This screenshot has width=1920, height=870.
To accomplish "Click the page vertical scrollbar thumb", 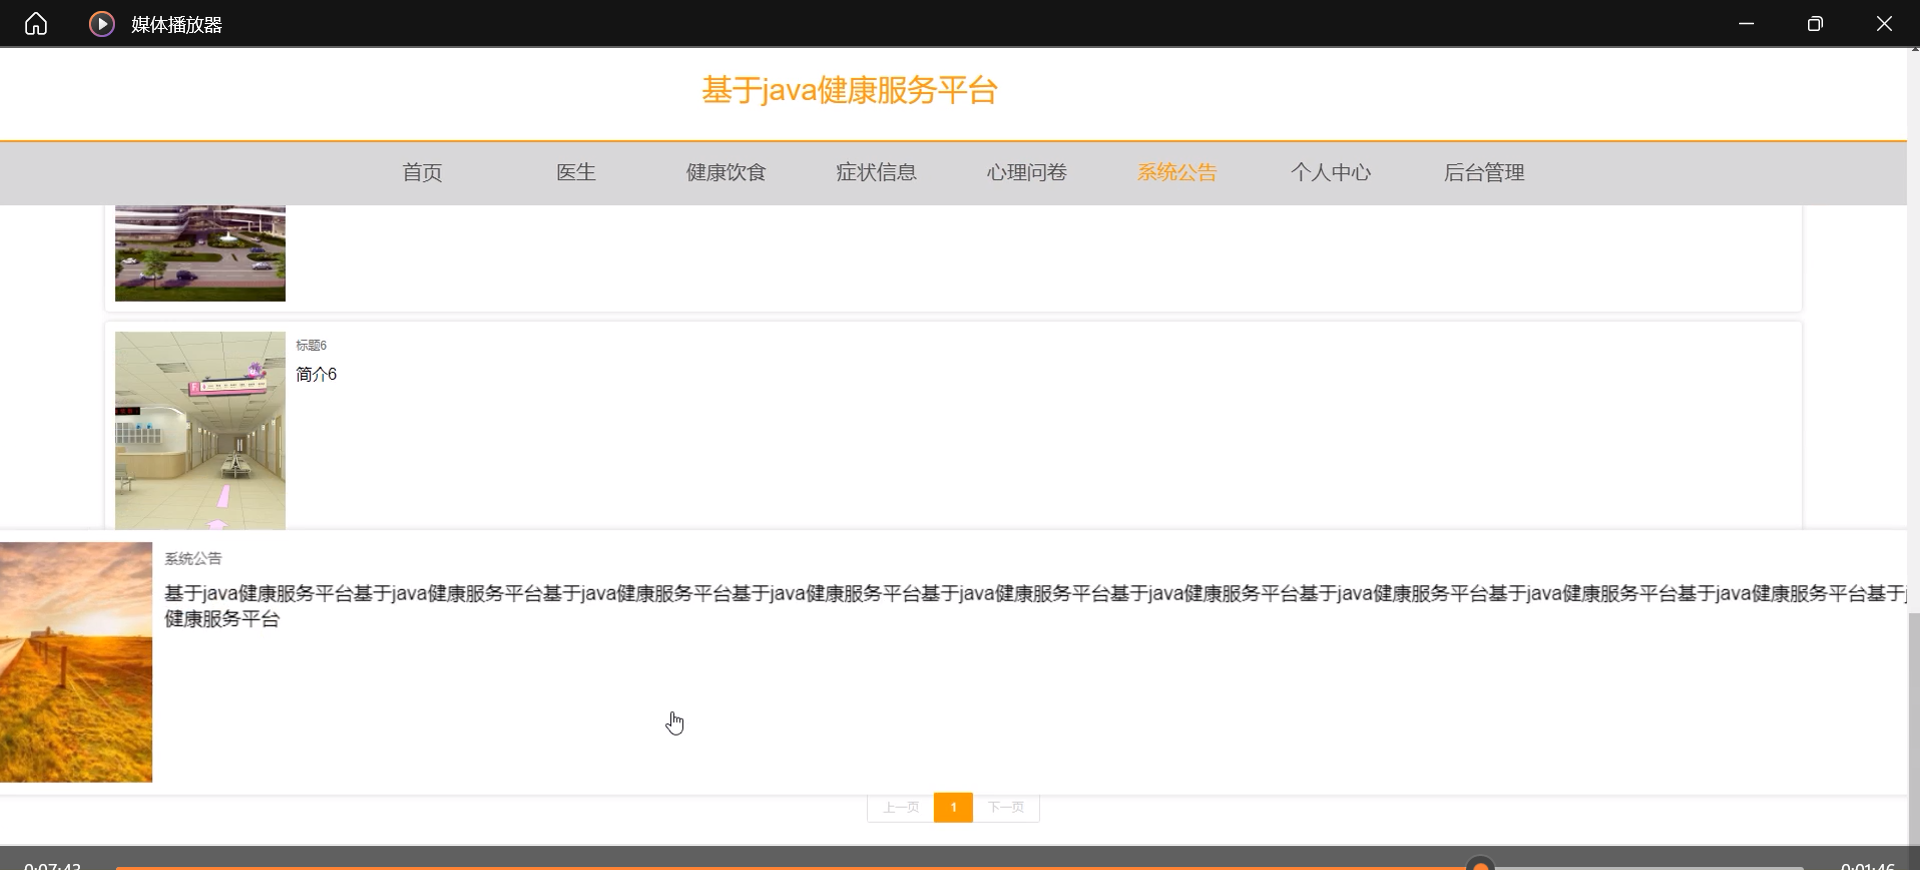I will (x=1914, y=728).
